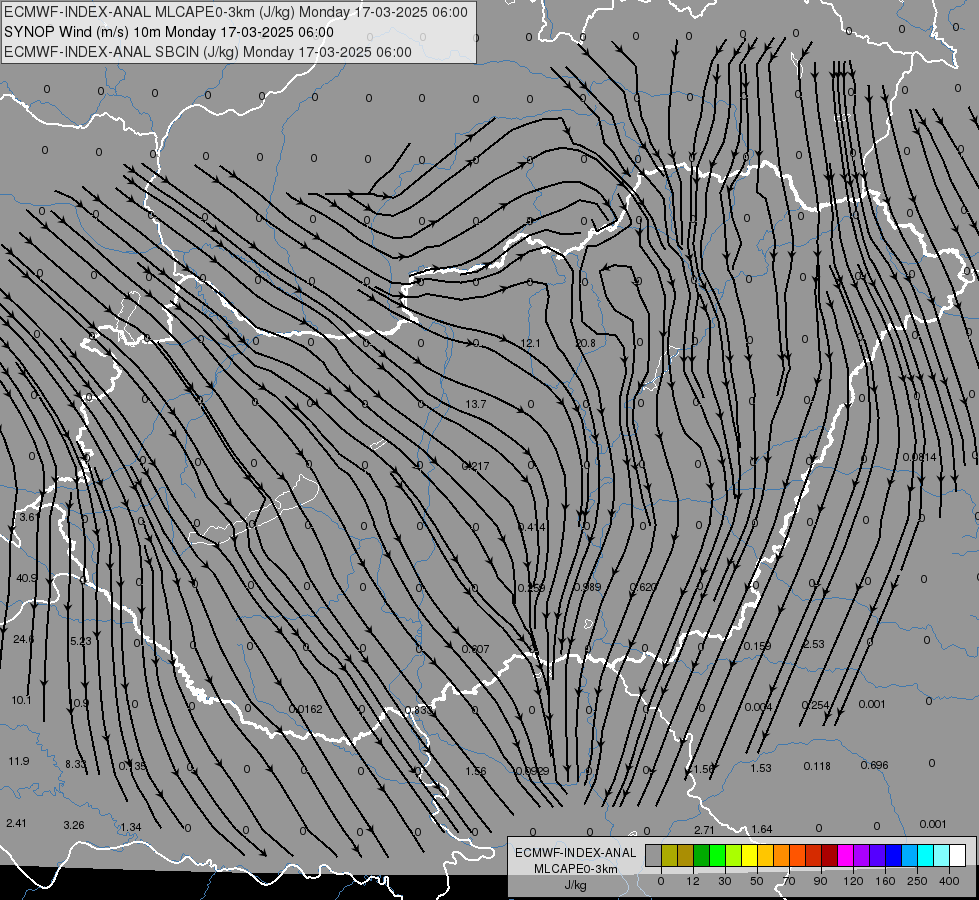Click the map value 0.833

point(418,710)
